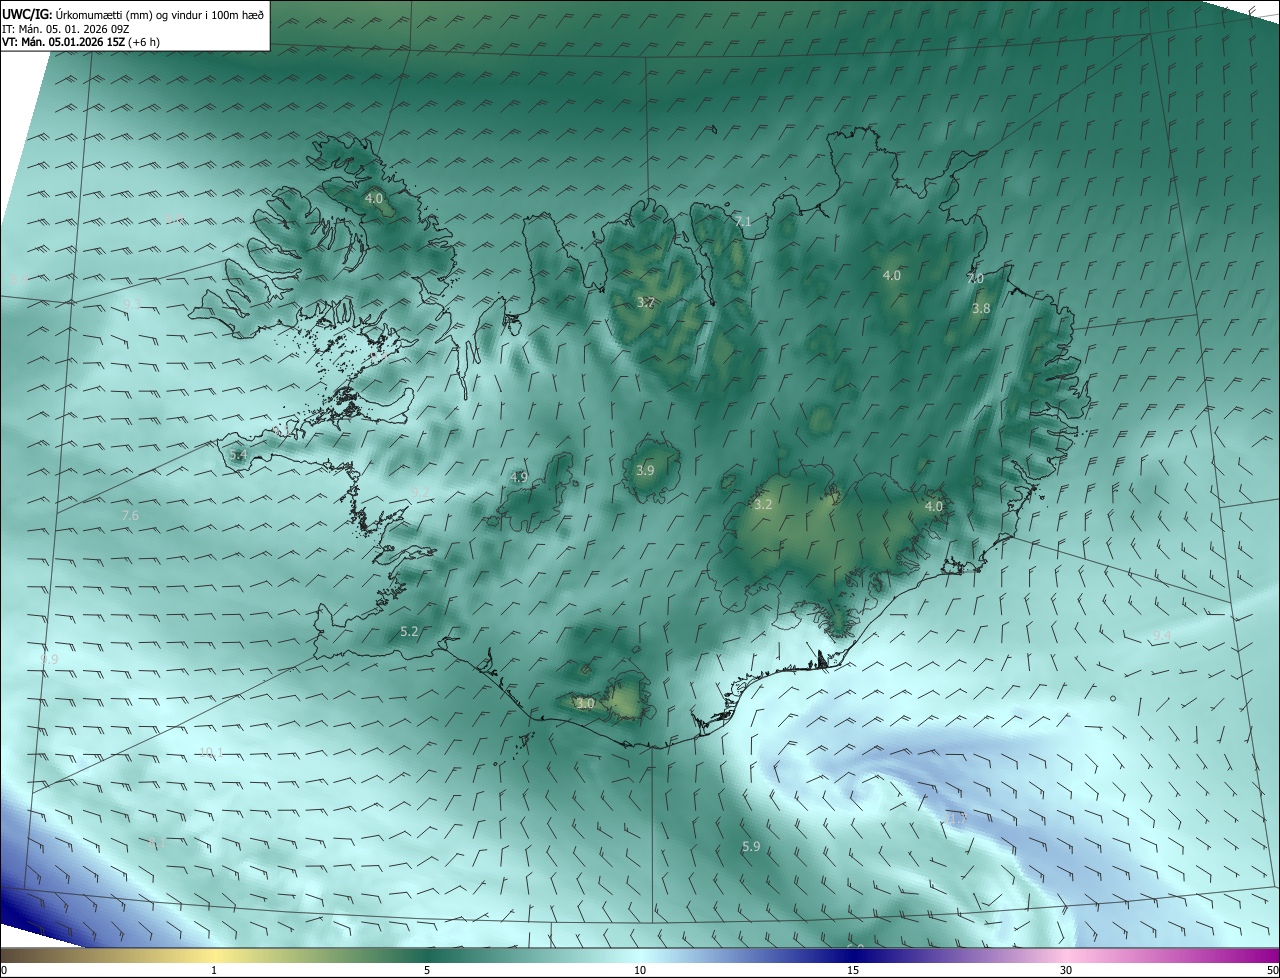Click the dark navy color bar segment above tick 15

(x=853, y=955)
